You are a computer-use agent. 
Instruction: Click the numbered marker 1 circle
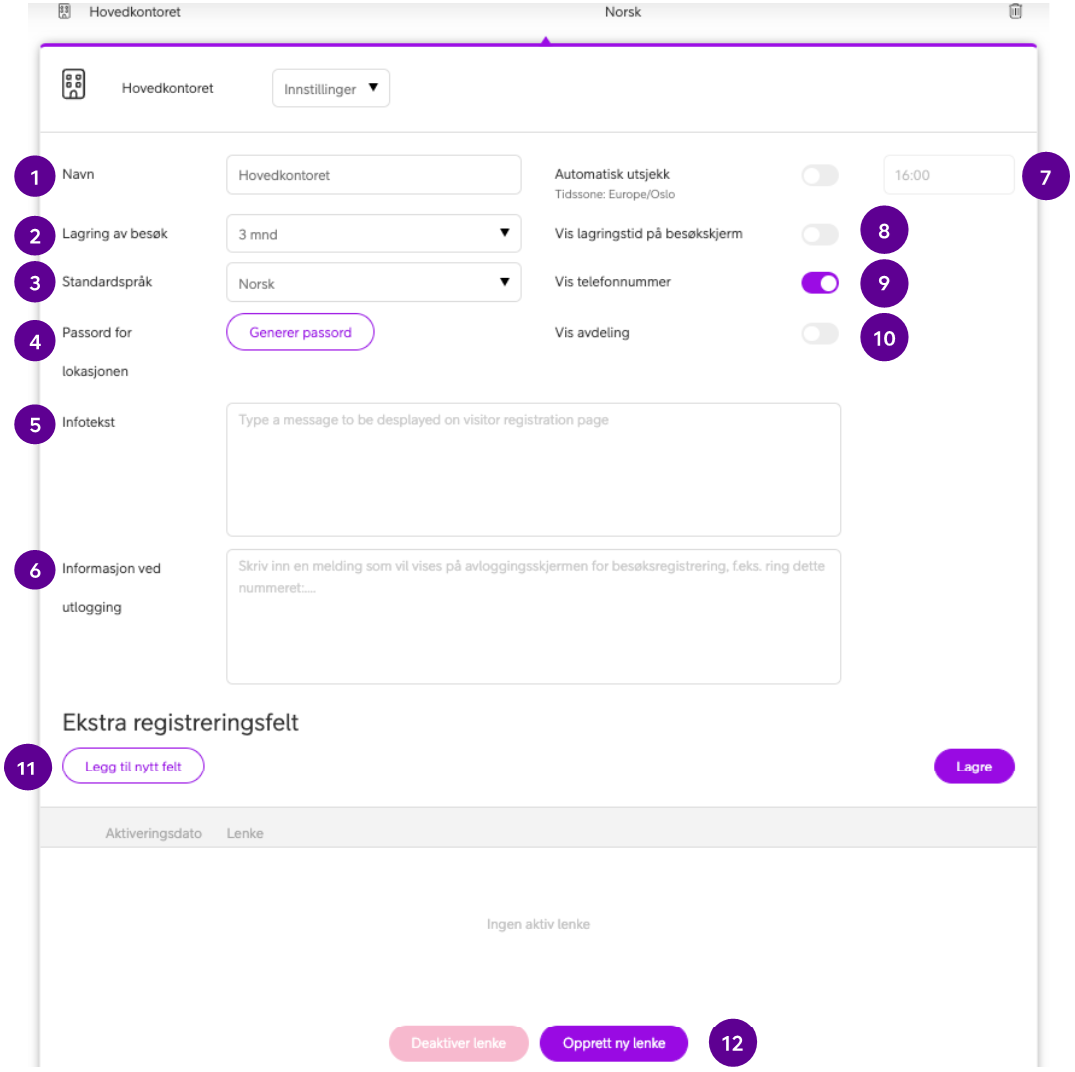click(34, 177)
